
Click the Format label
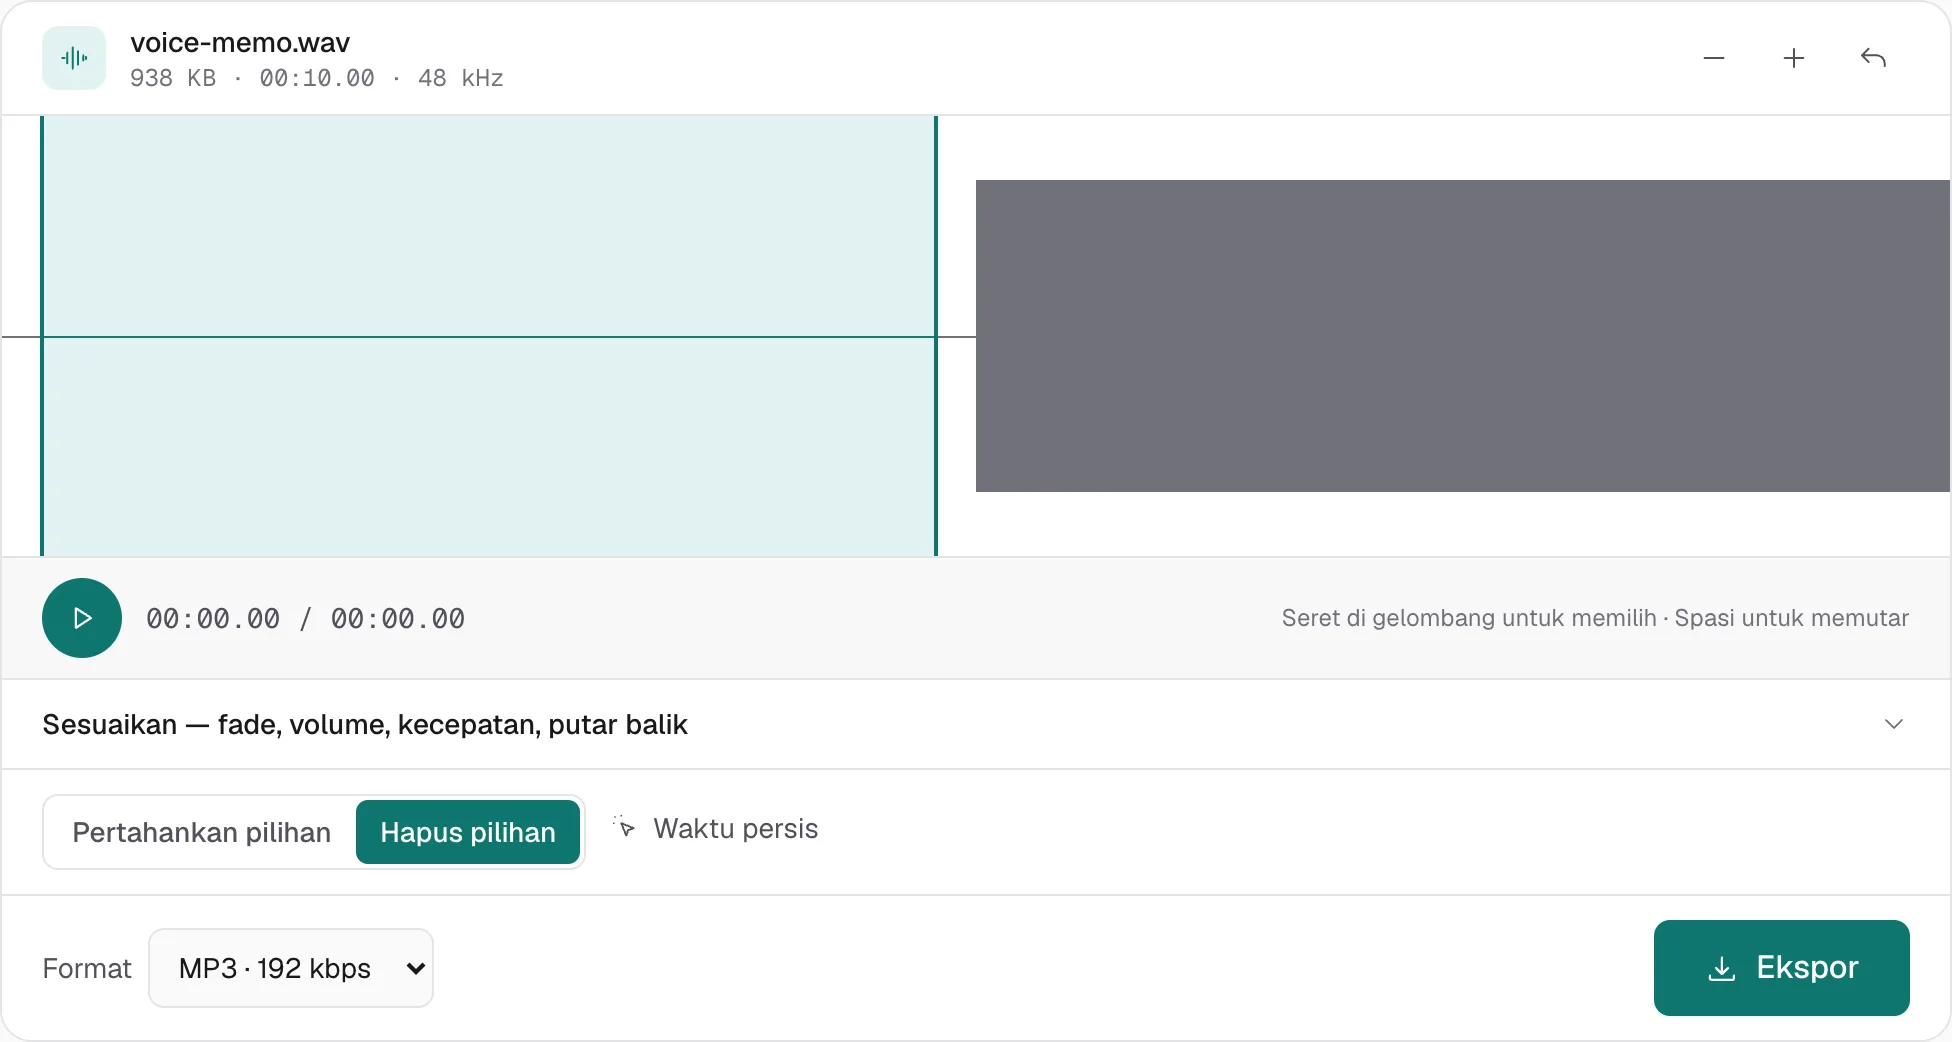tap(87, 968)
